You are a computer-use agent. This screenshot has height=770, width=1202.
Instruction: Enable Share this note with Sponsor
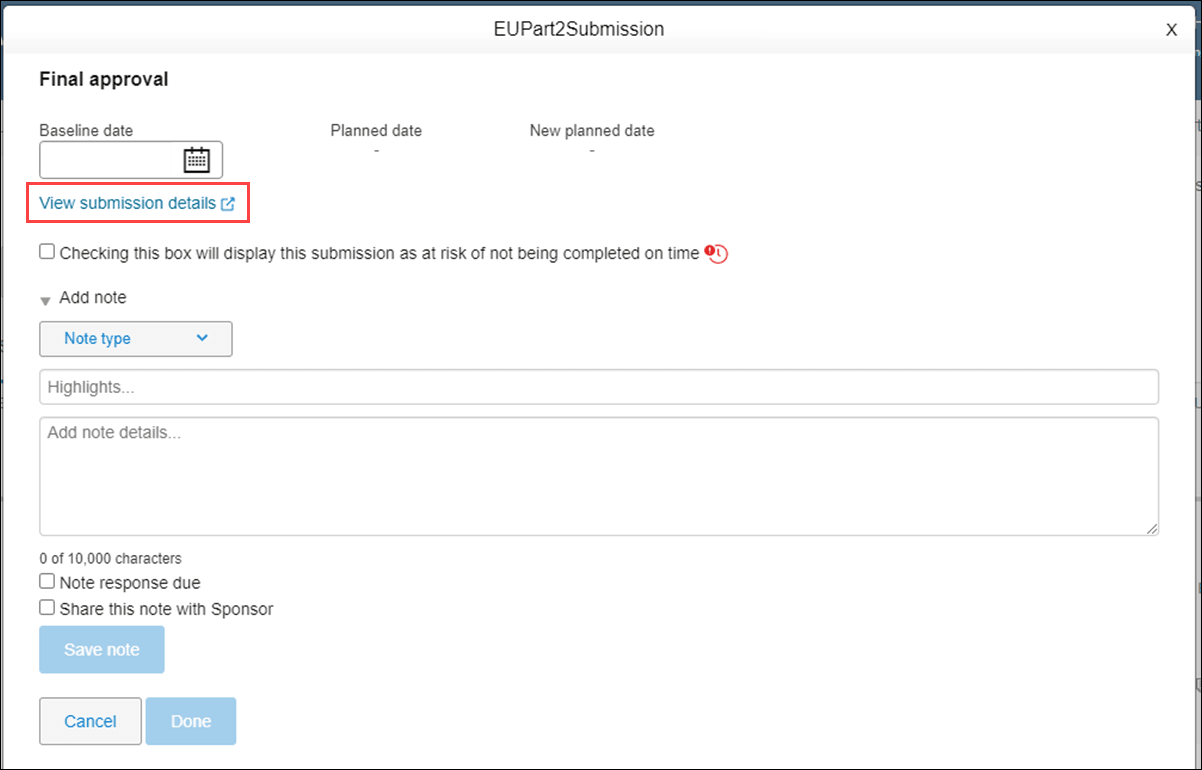(x=47, y=607)
